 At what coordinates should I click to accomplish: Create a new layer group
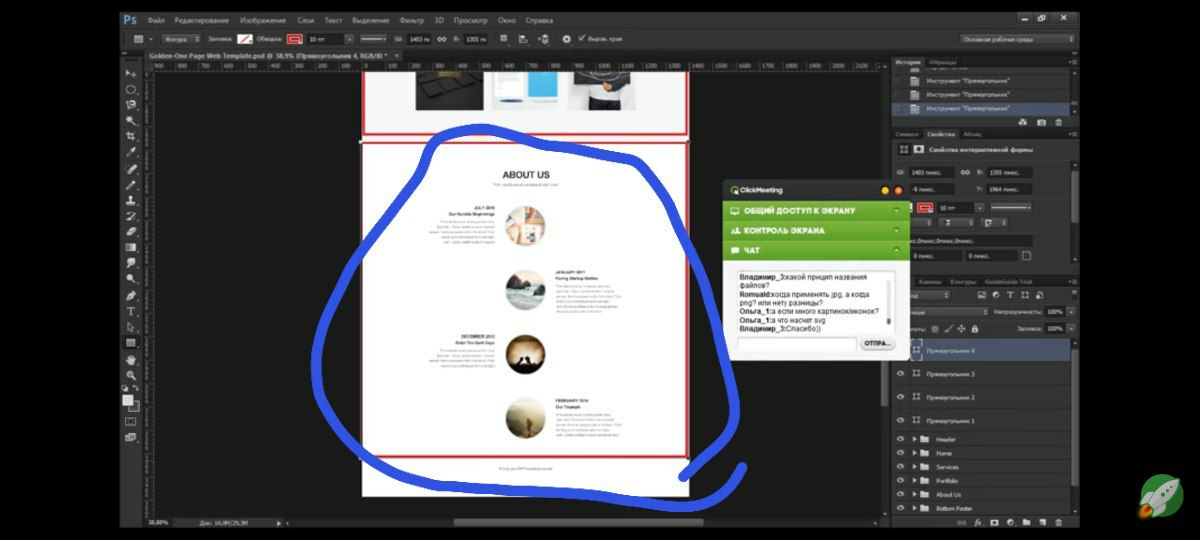[1027, 522]
